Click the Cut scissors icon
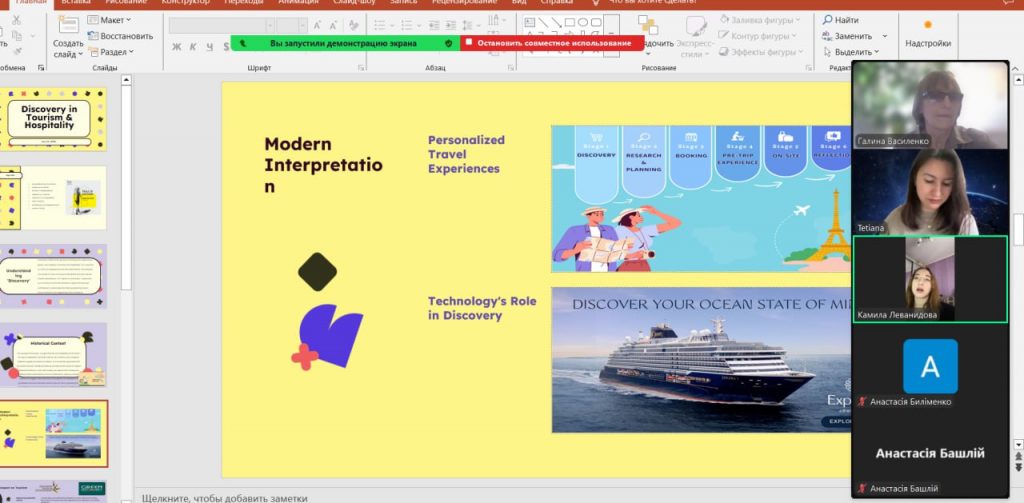 (15, 19)
